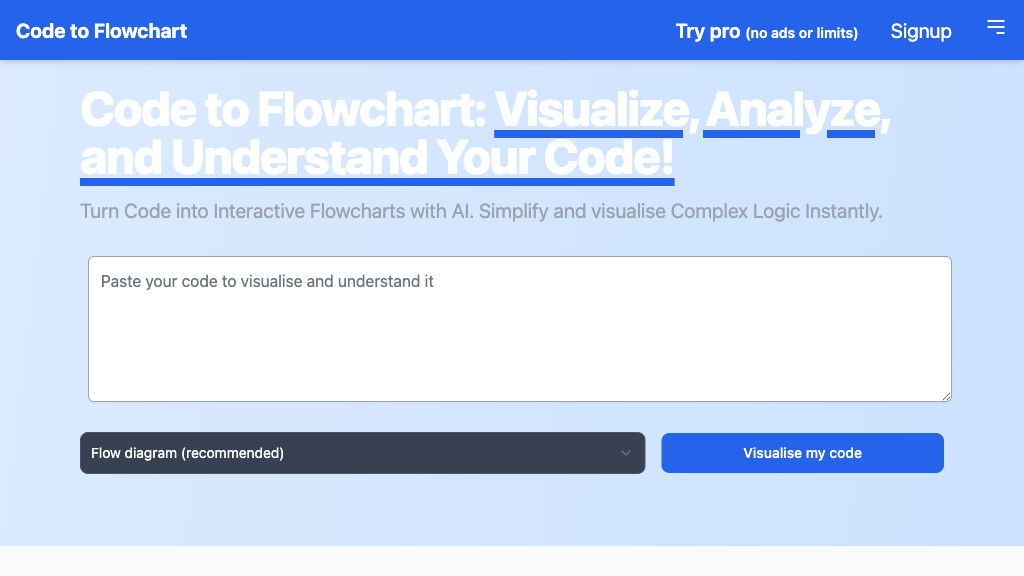
Task: Click the Try pro (no ads or limits) link
Action: (x=767, y=32)
